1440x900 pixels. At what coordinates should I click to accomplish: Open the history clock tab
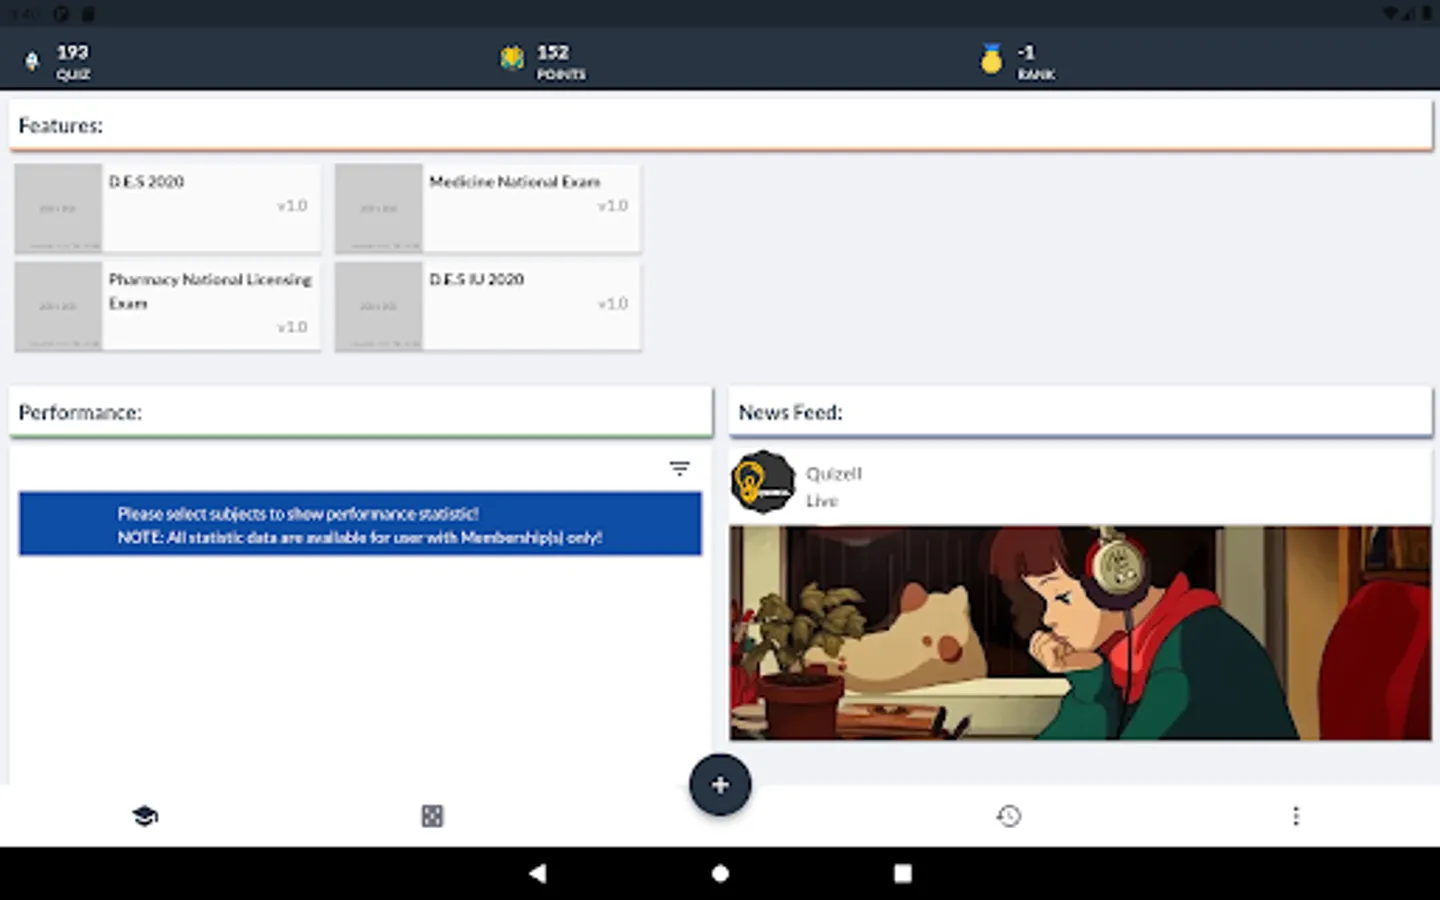(1009, 816)
